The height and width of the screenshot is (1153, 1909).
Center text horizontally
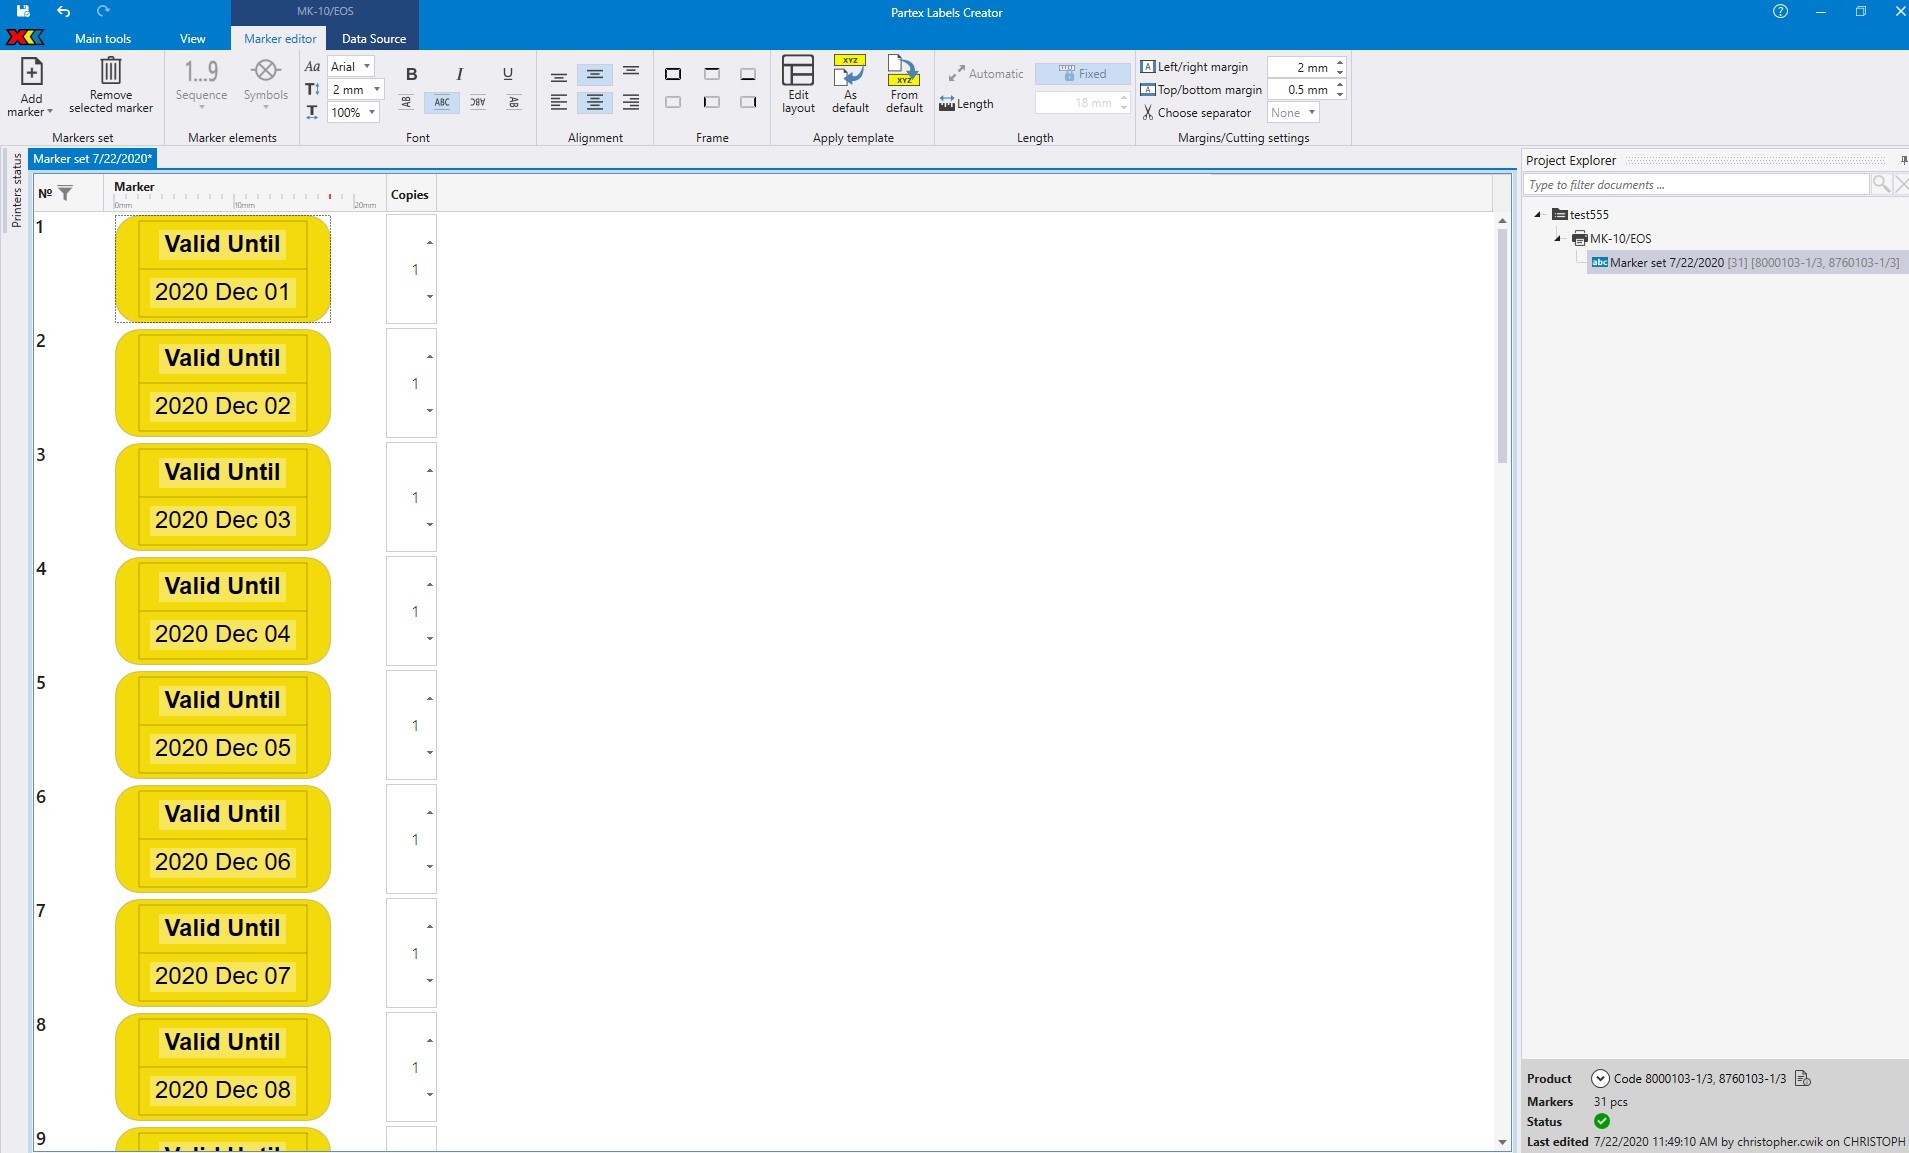[595, 102]
